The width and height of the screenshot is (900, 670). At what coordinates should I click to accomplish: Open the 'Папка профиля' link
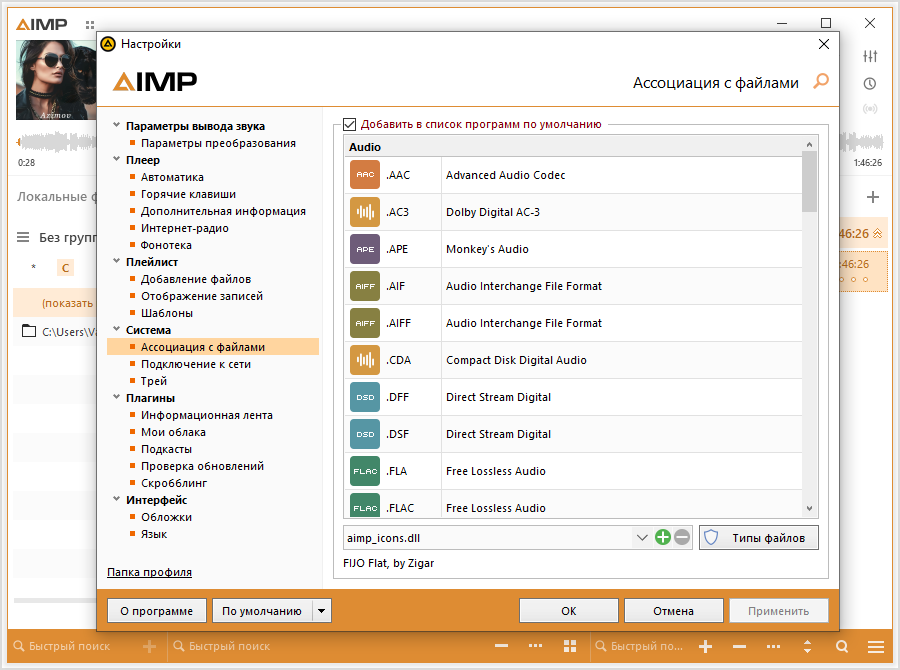(x=149, y=572)
